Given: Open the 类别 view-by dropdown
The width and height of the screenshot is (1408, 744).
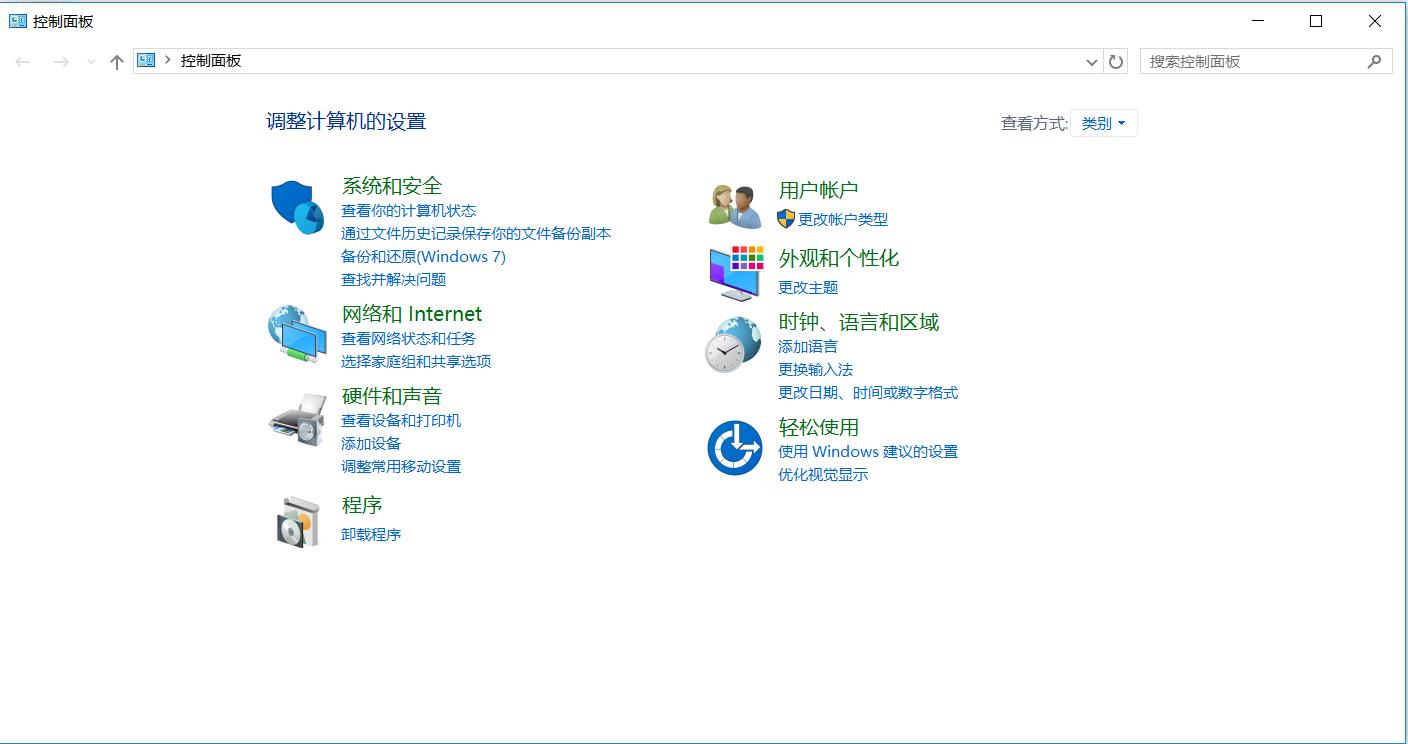Looking at the screenshot, I should pos(1104,122).
